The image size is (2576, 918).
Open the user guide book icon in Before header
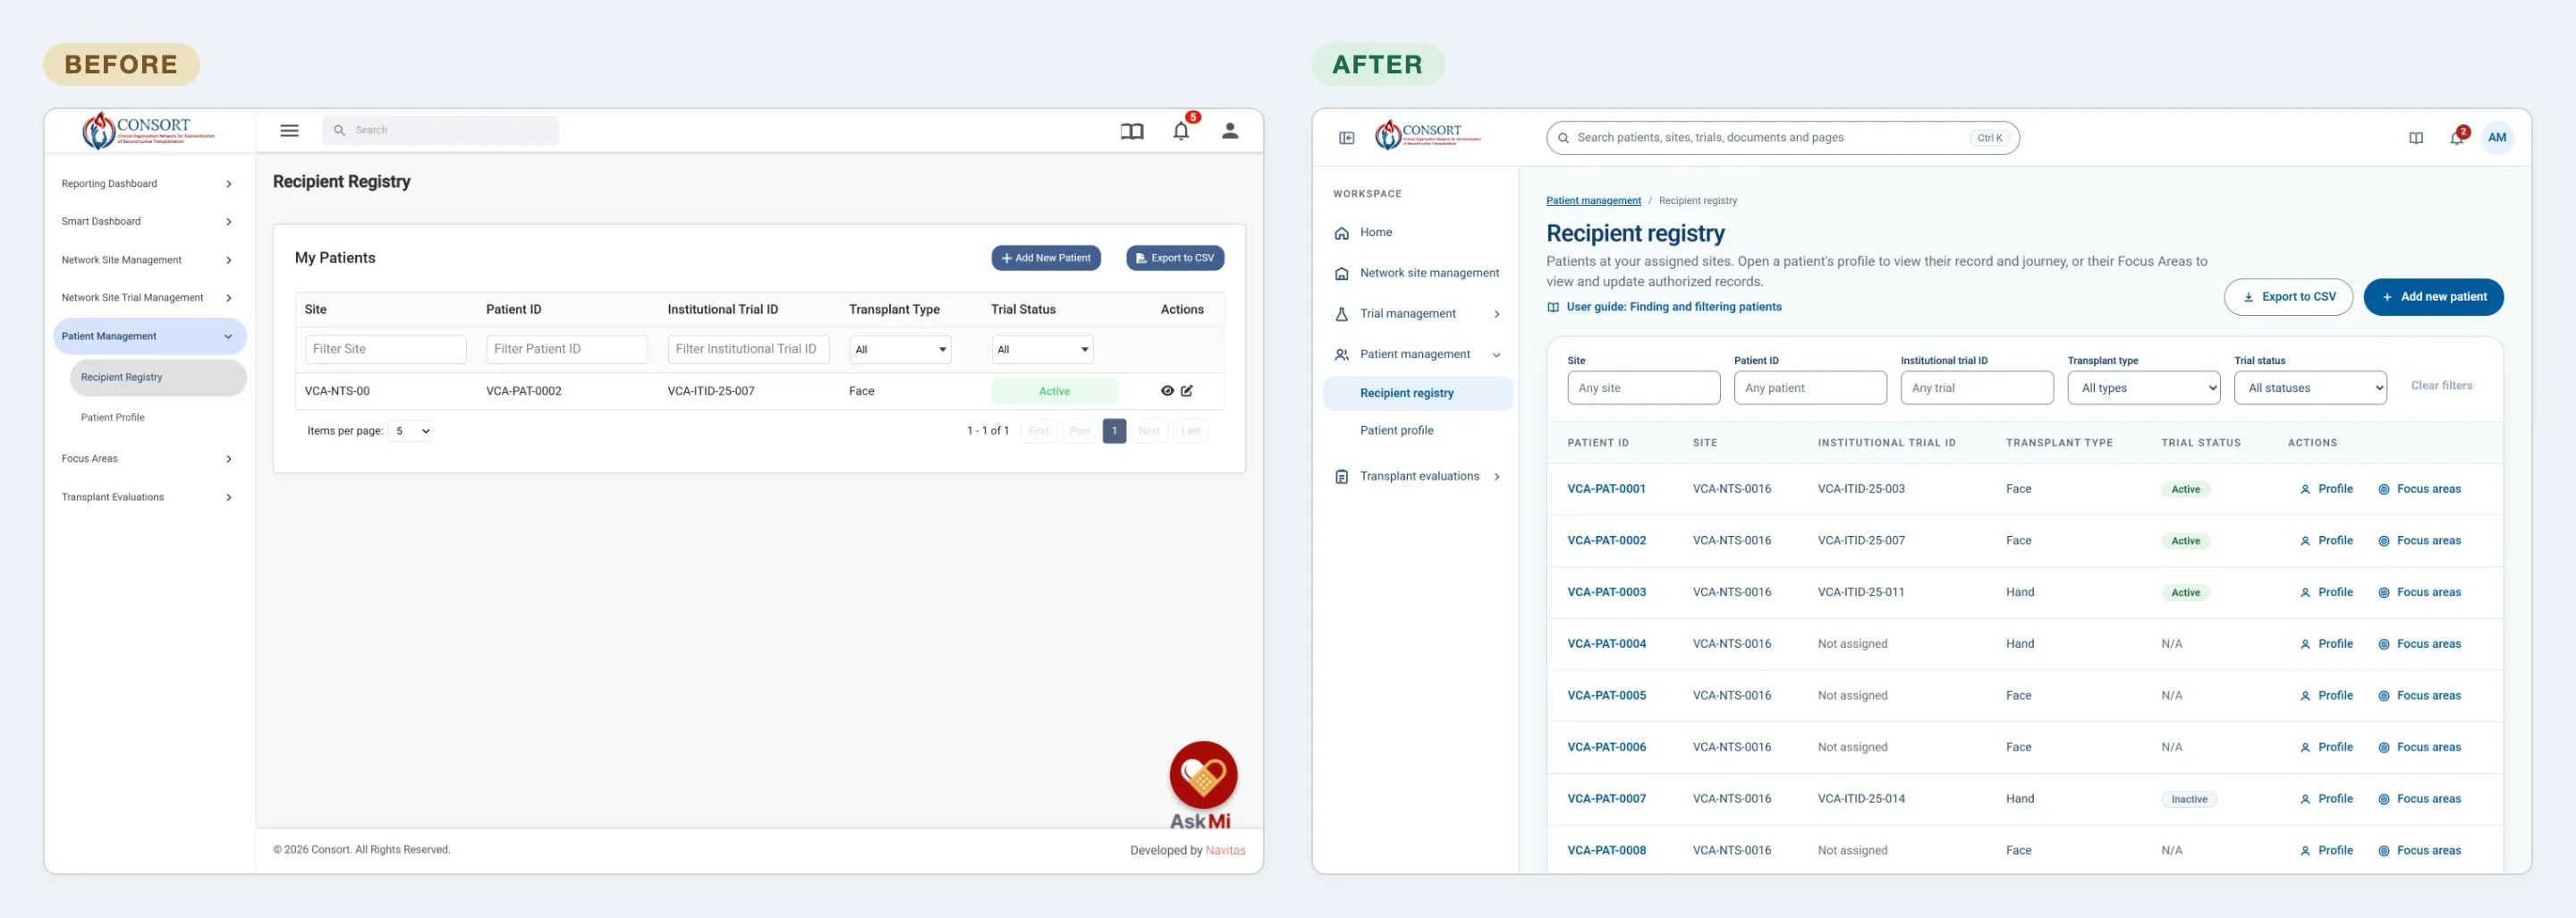tap(1131, 131)
